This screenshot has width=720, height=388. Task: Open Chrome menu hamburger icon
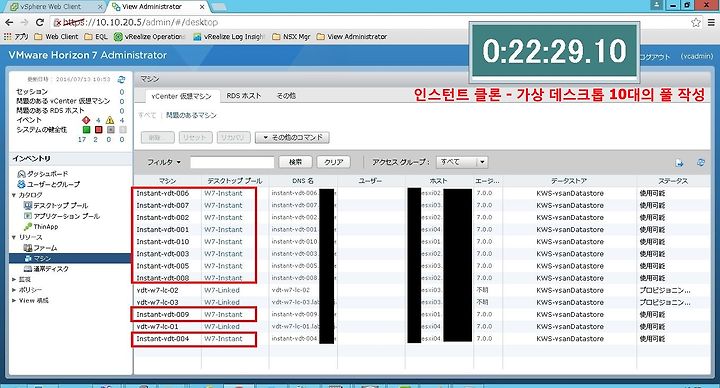point(711,22)
